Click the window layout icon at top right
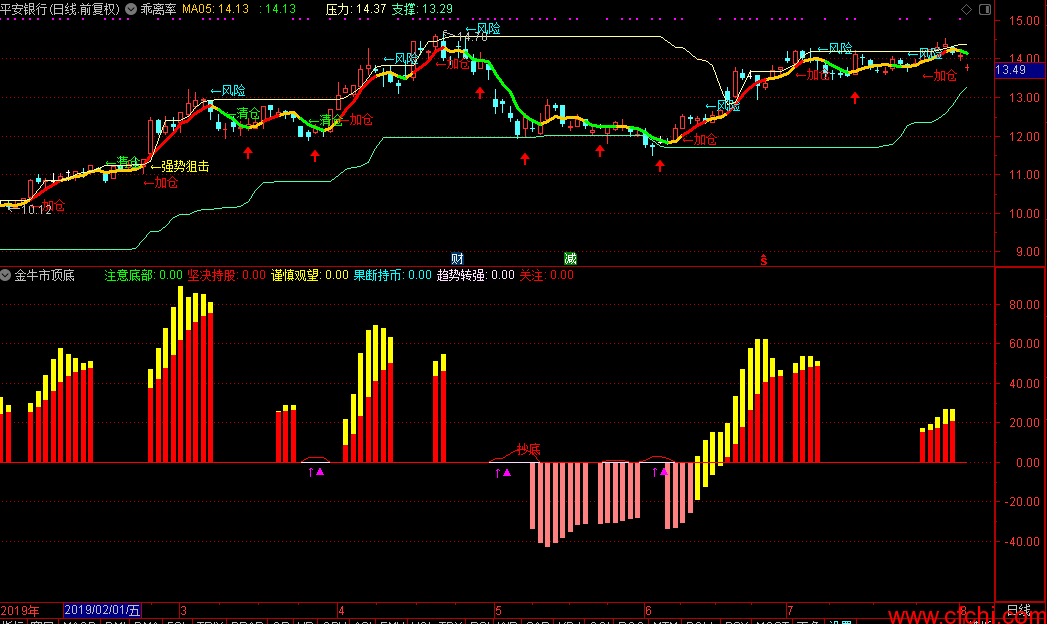The image size is (1047, 624). [985, 9]
